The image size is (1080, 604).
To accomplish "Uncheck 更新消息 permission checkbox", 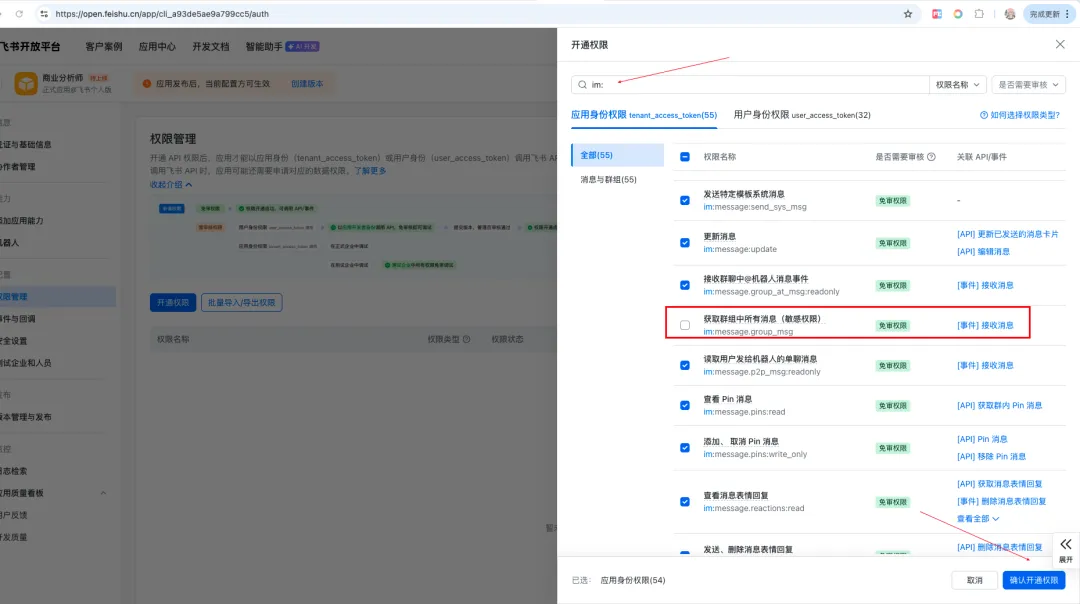I will pos(685,242).
